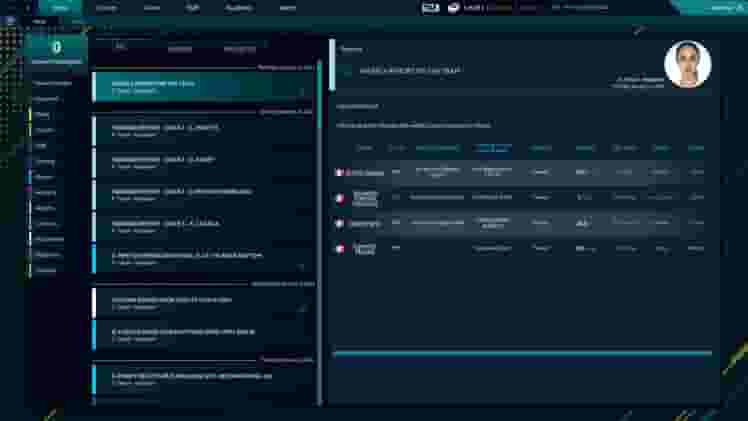The image size is (748, 421).
Task: Click the flag icon in the second table row
Action: click(340, 198)
